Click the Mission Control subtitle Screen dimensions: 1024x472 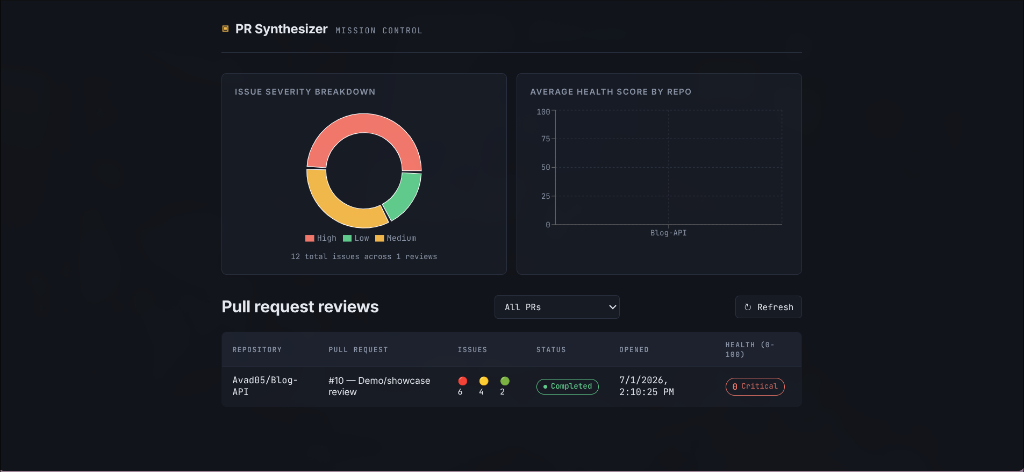[x=379, y=31]
